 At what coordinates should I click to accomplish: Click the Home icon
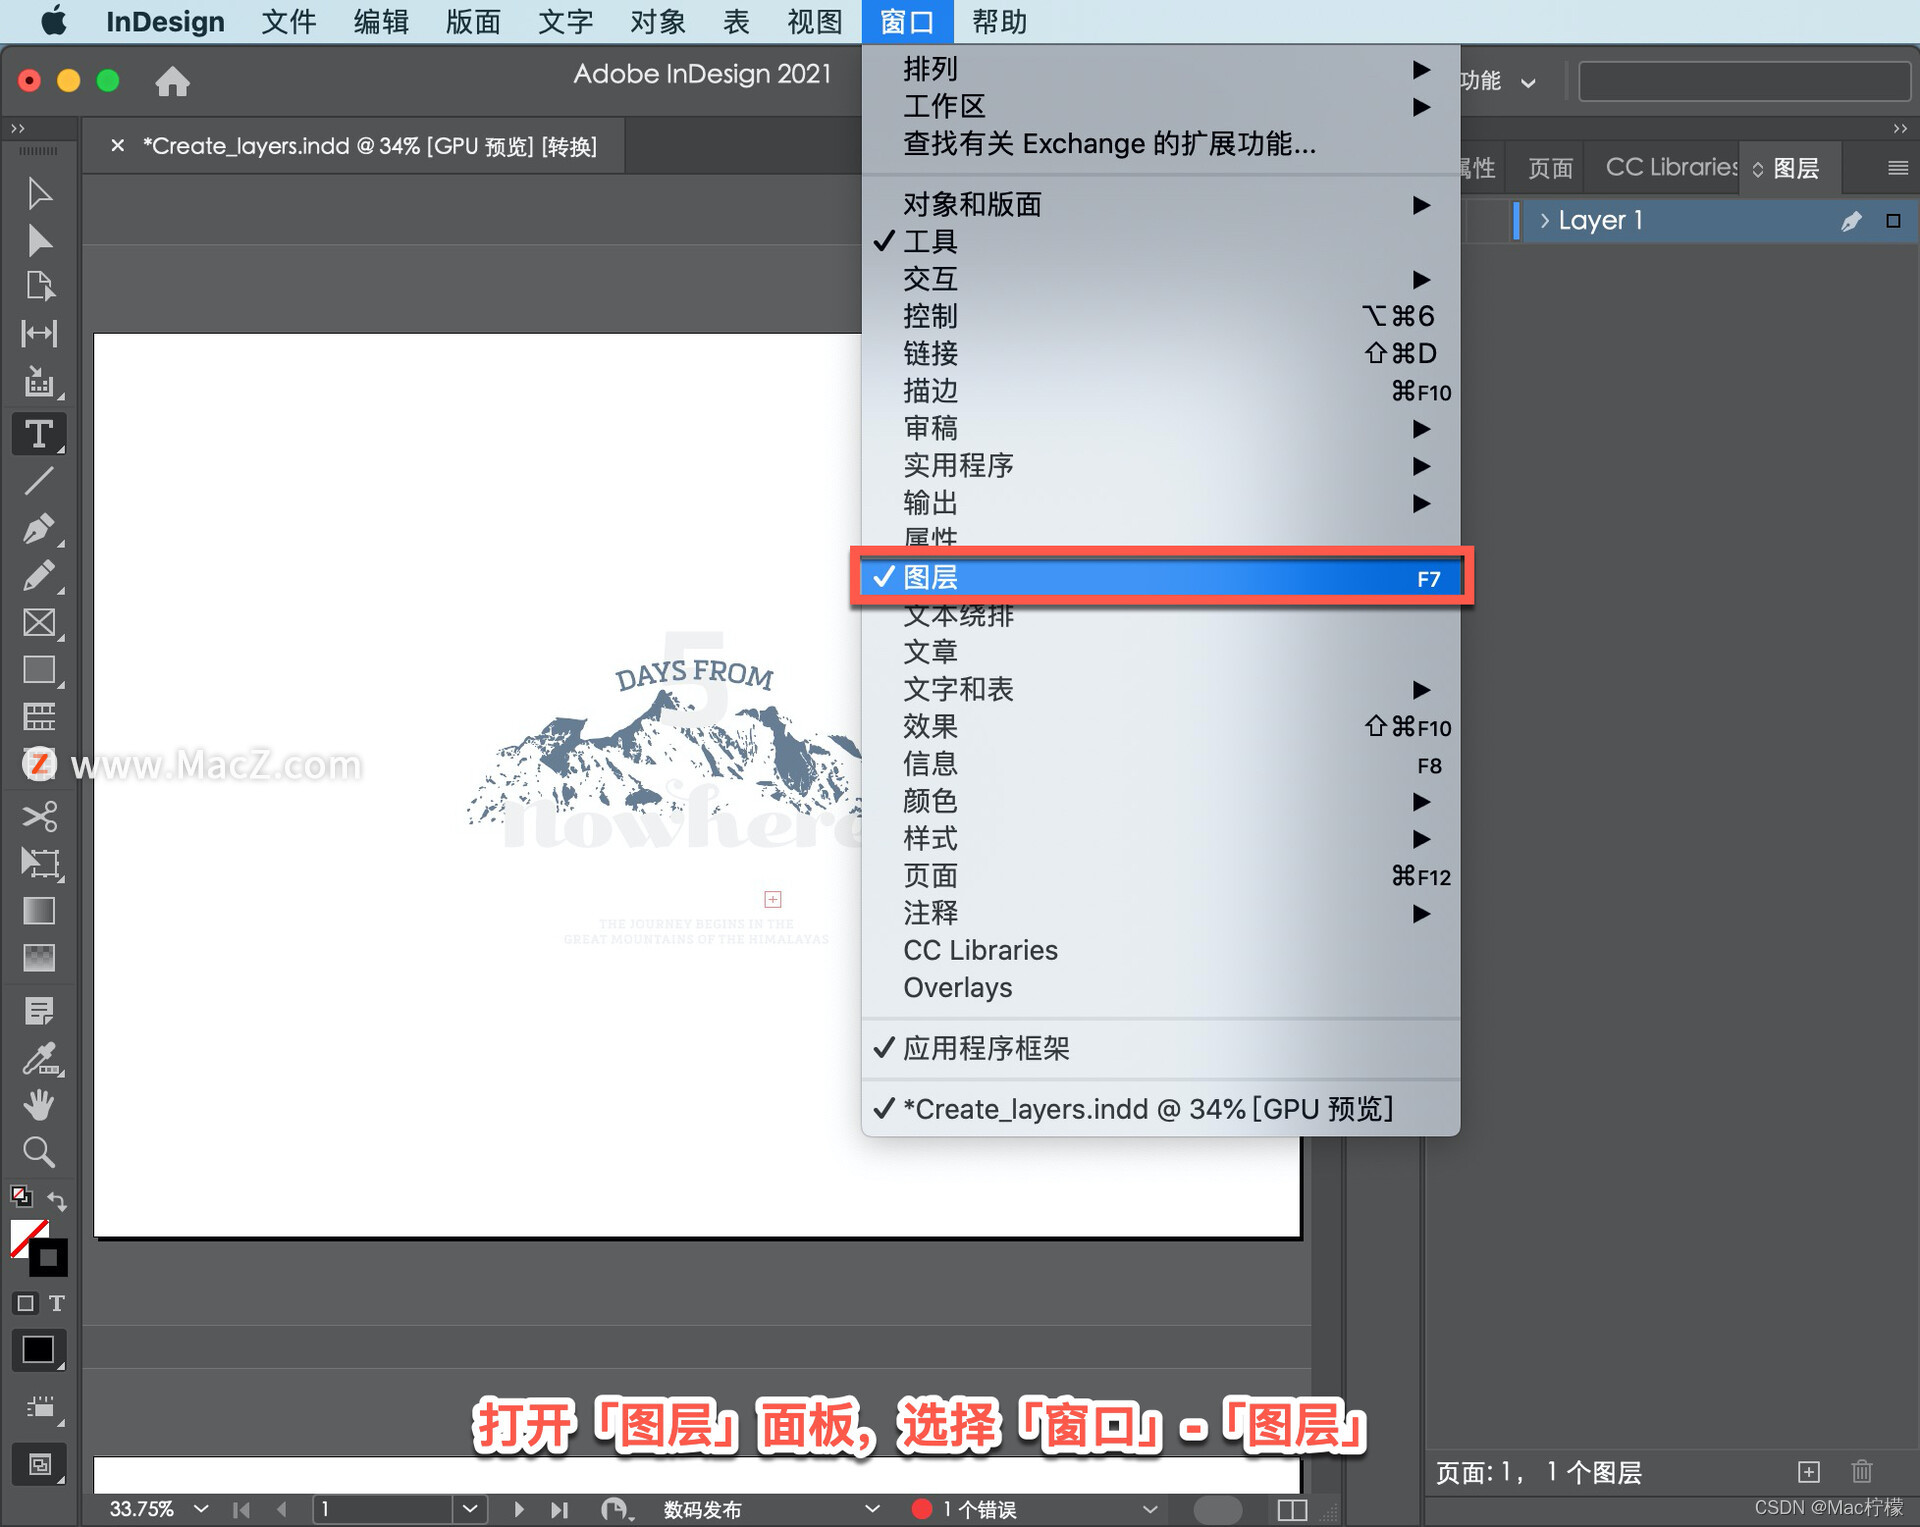(x=172, y=81)
